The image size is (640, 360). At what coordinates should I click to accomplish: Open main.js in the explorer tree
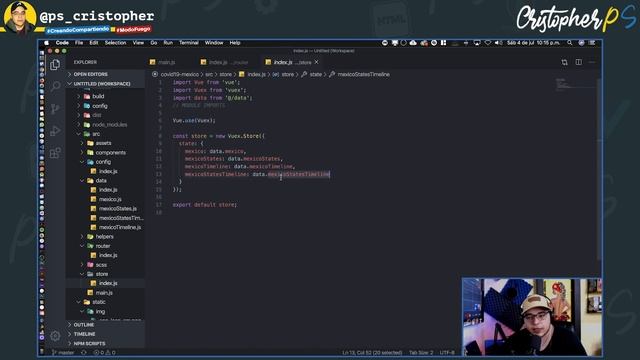(x=104, y=293)
